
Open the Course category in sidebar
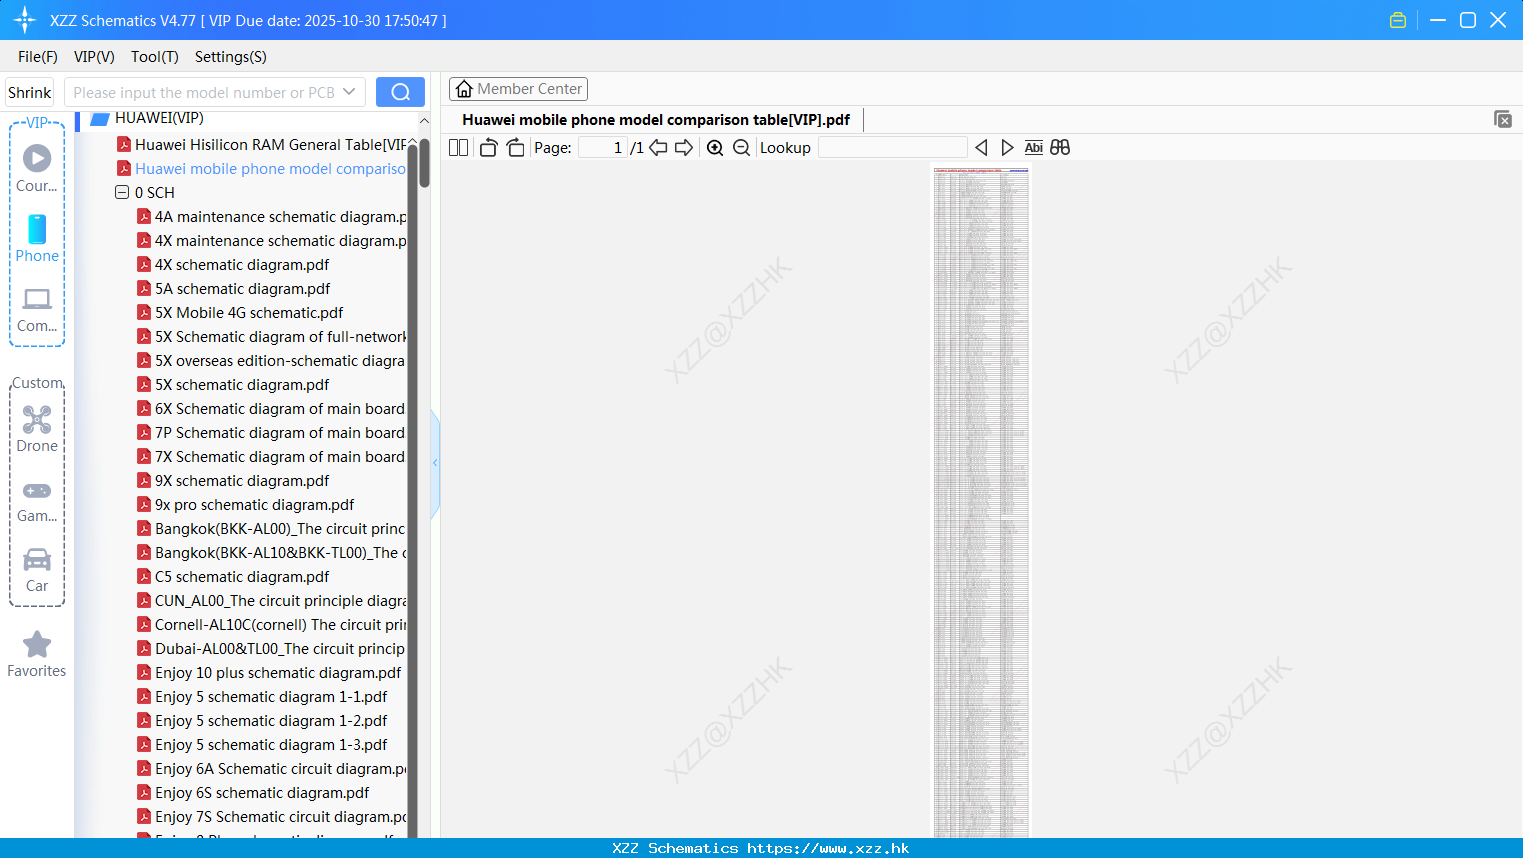pos(37,168)
